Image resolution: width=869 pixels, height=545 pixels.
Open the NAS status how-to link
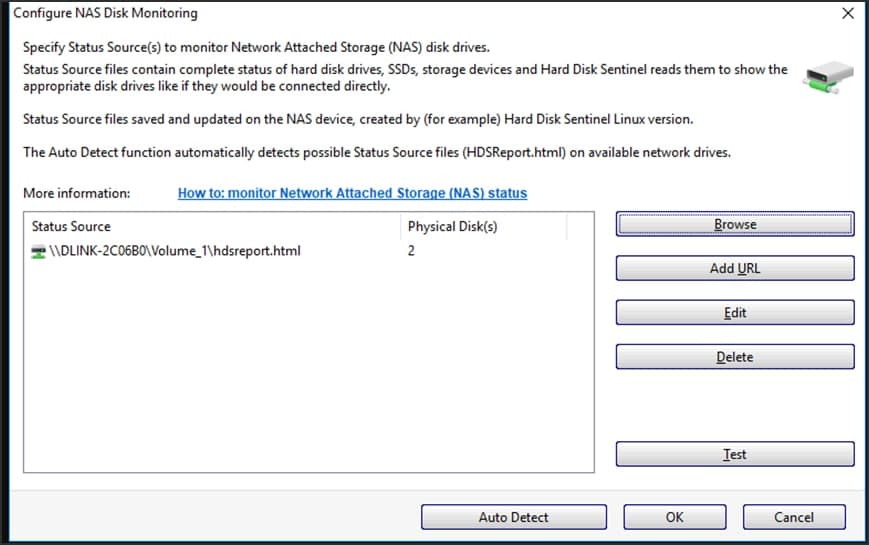click(x=352, y=193)
